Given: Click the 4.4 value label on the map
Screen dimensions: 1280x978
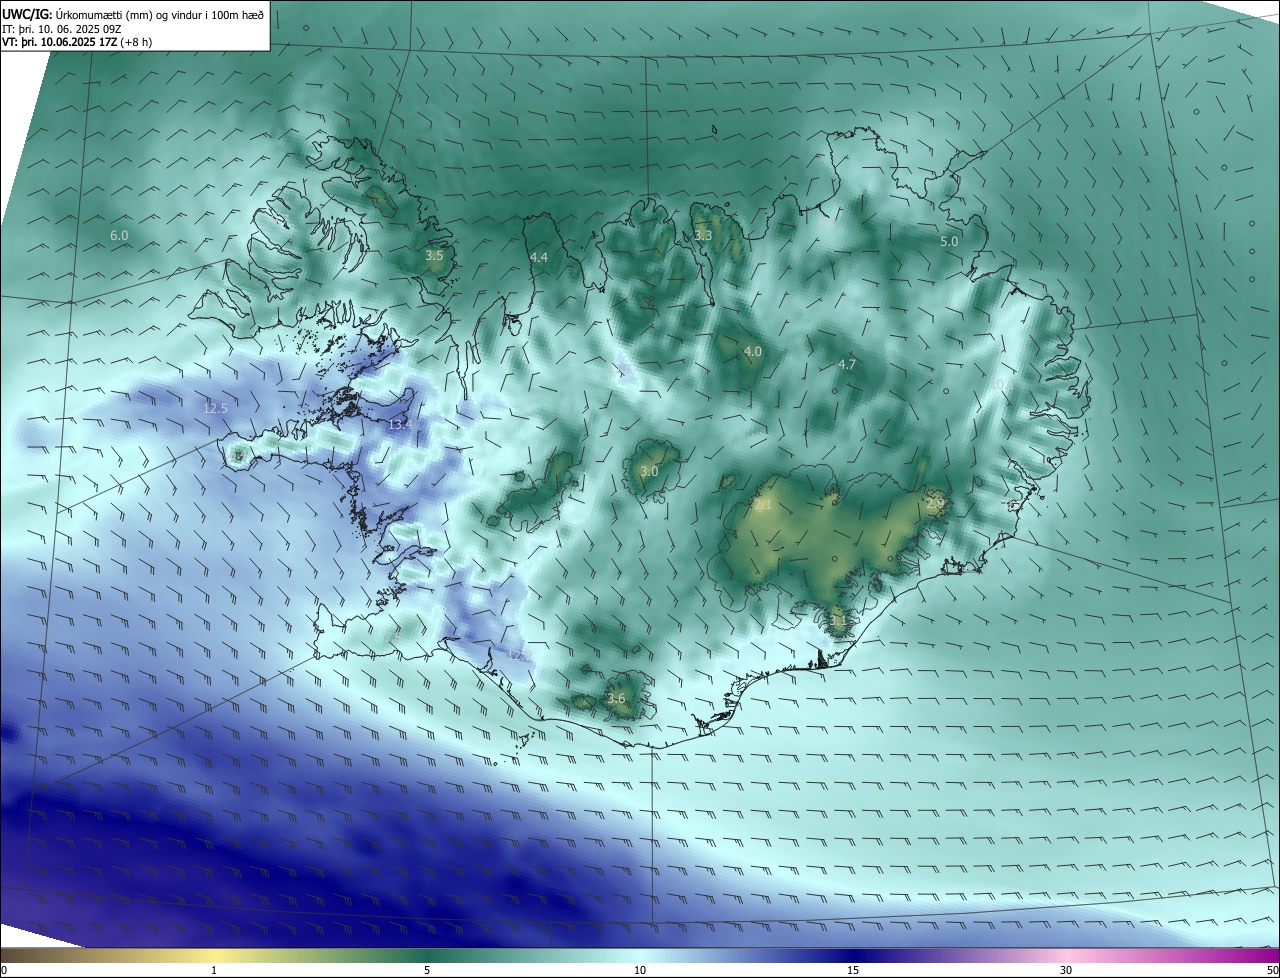Looking at the screenshot, I should click(539, 258).
